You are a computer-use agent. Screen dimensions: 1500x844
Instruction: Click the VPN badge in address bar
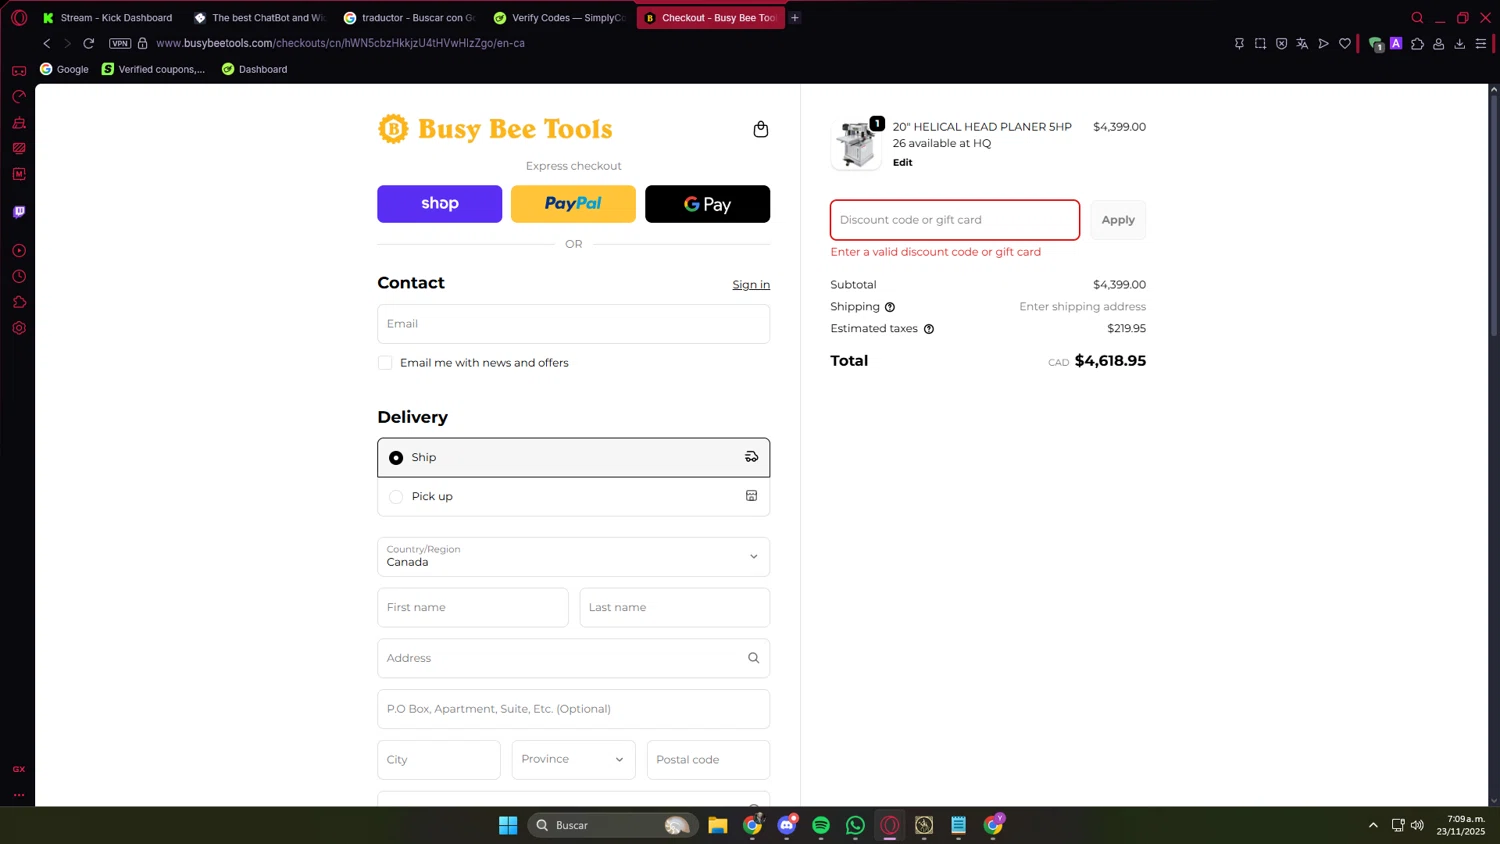tap(120, 43)
